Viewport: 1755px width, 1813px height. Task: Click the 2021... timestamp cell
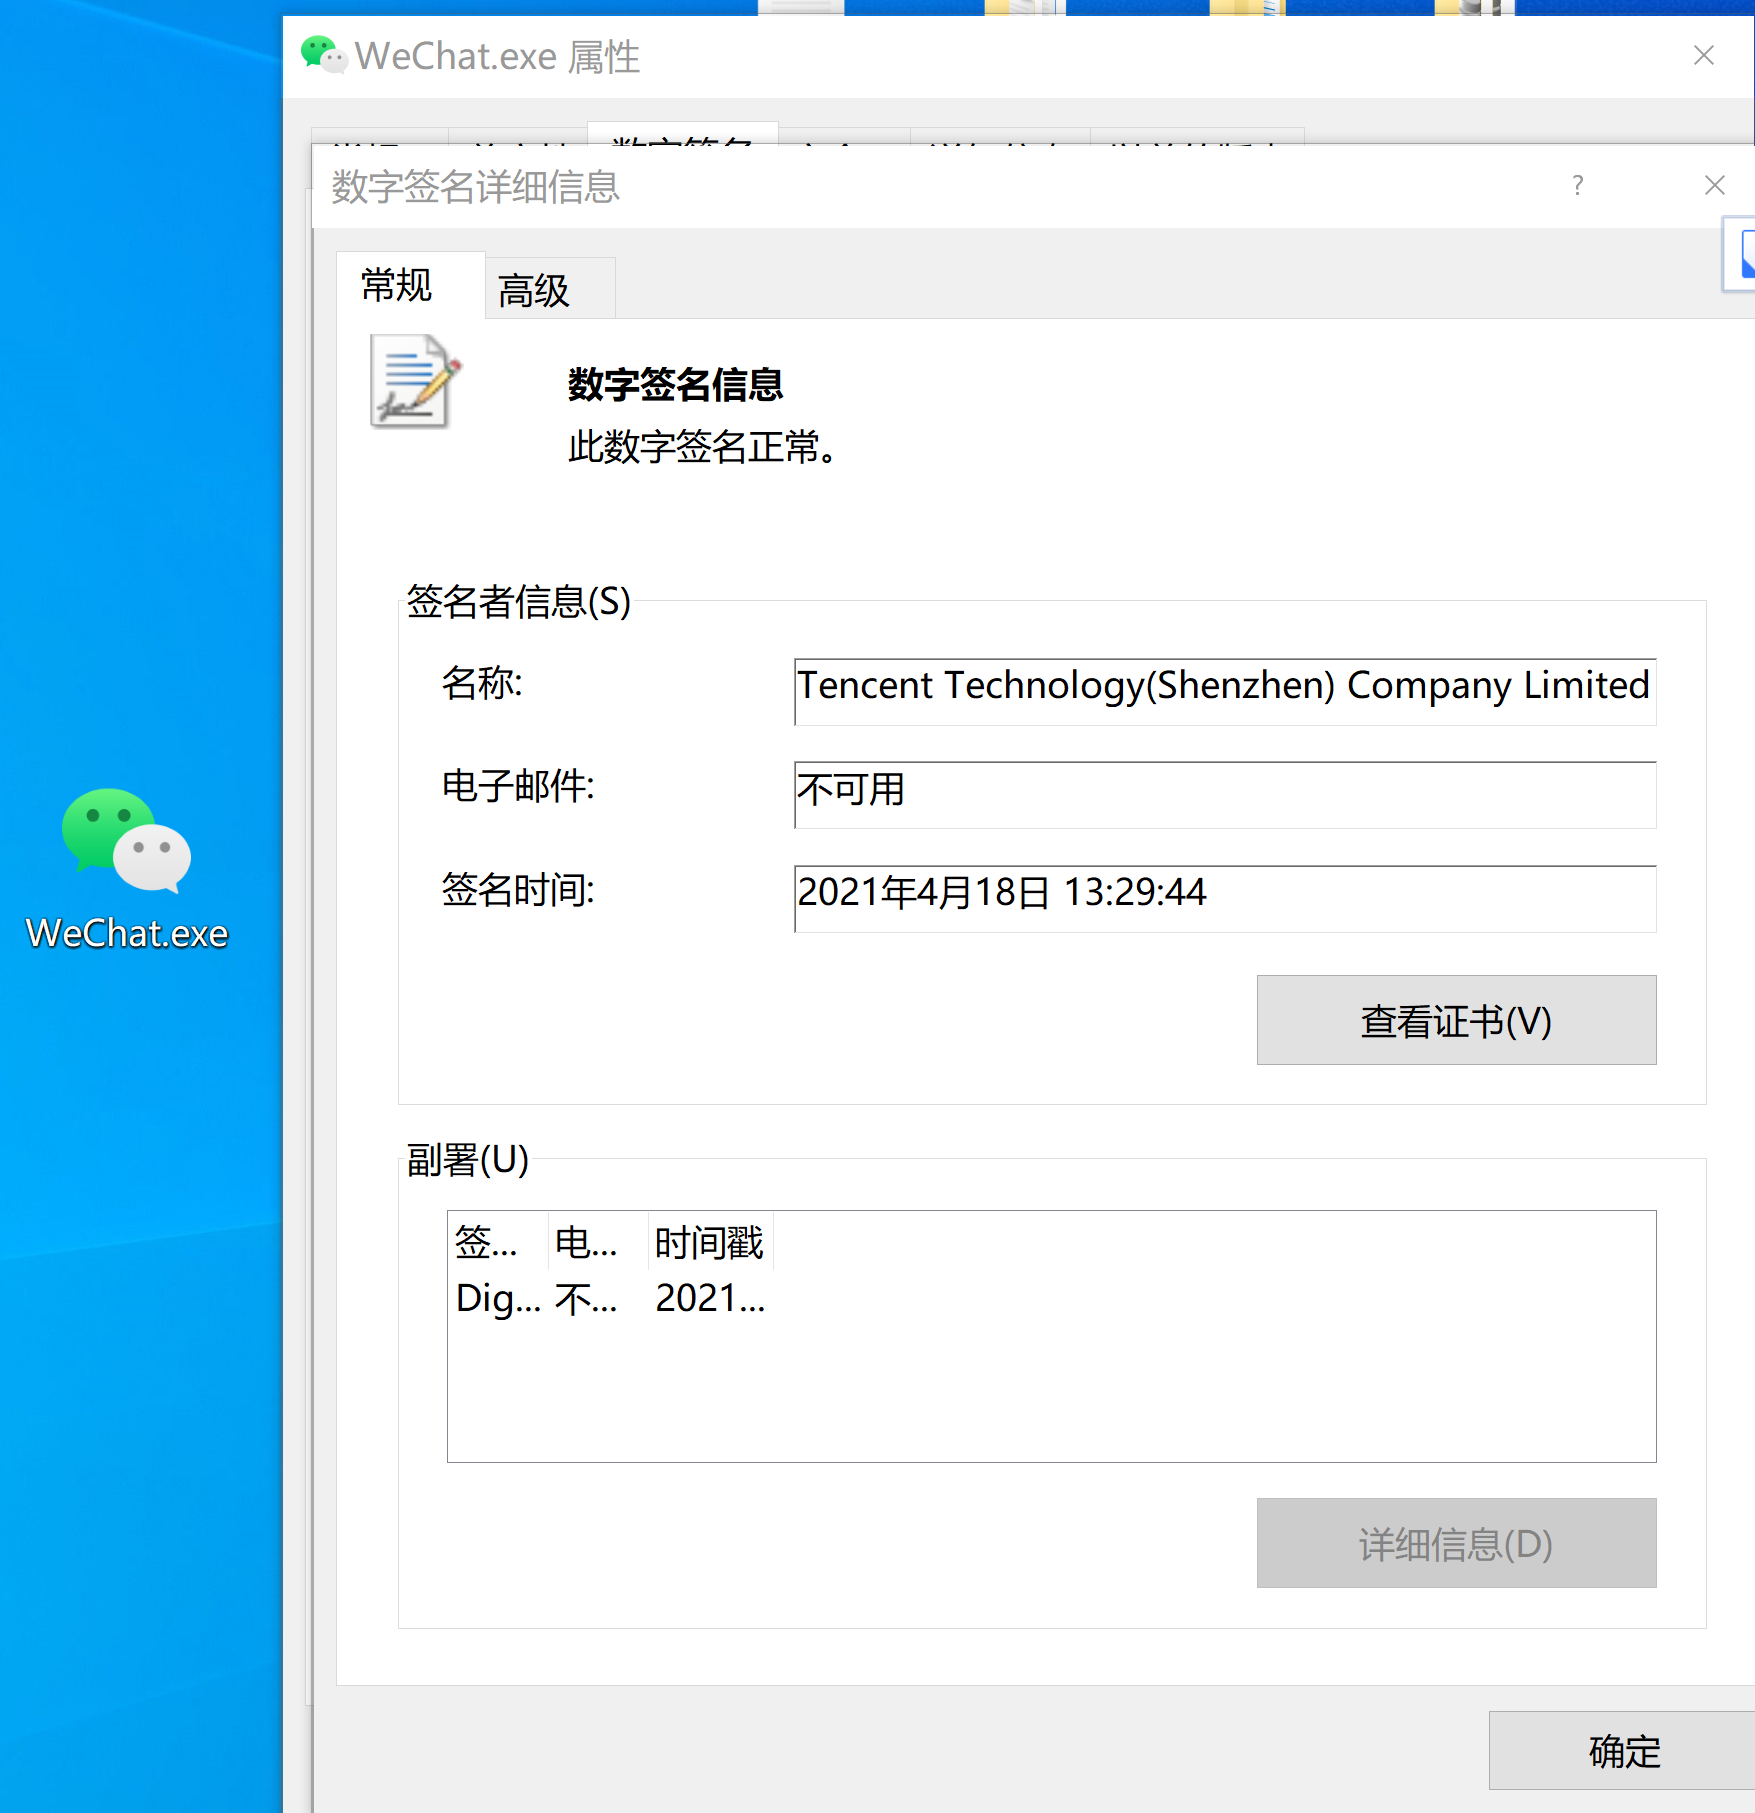point(710,1298)
